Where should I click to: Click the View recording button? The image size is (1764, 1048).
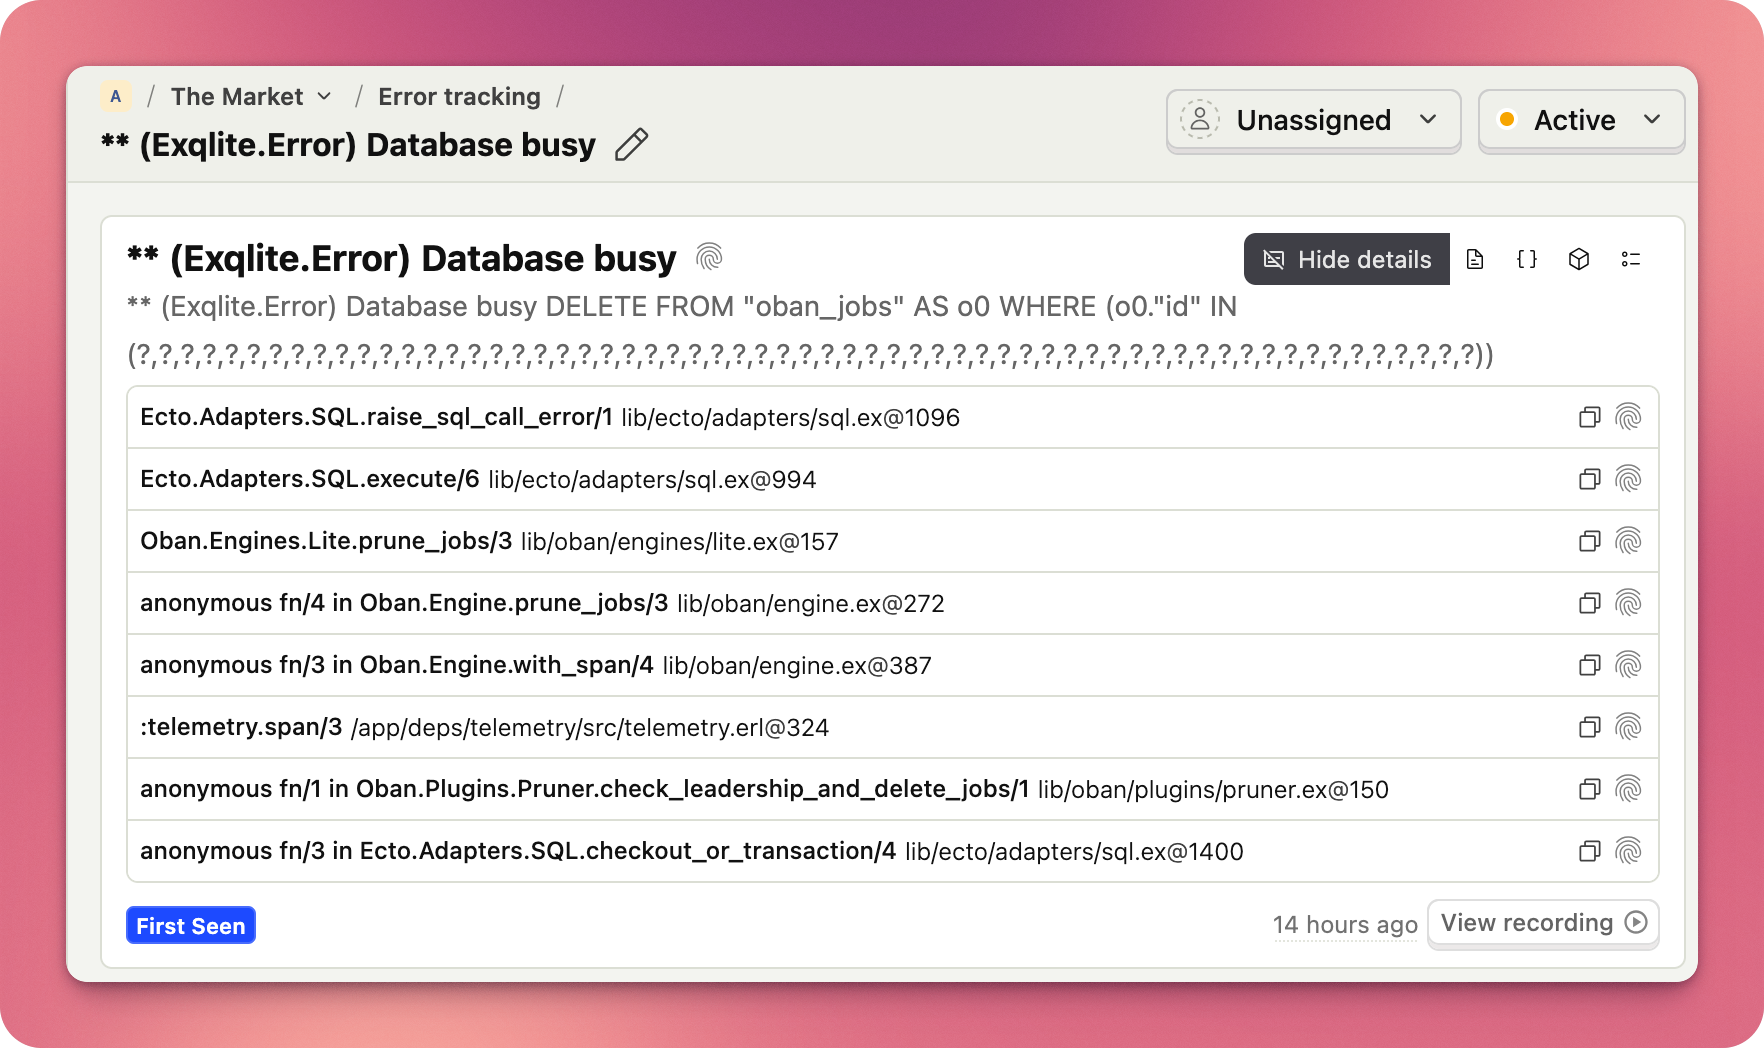coord(1543,923)
